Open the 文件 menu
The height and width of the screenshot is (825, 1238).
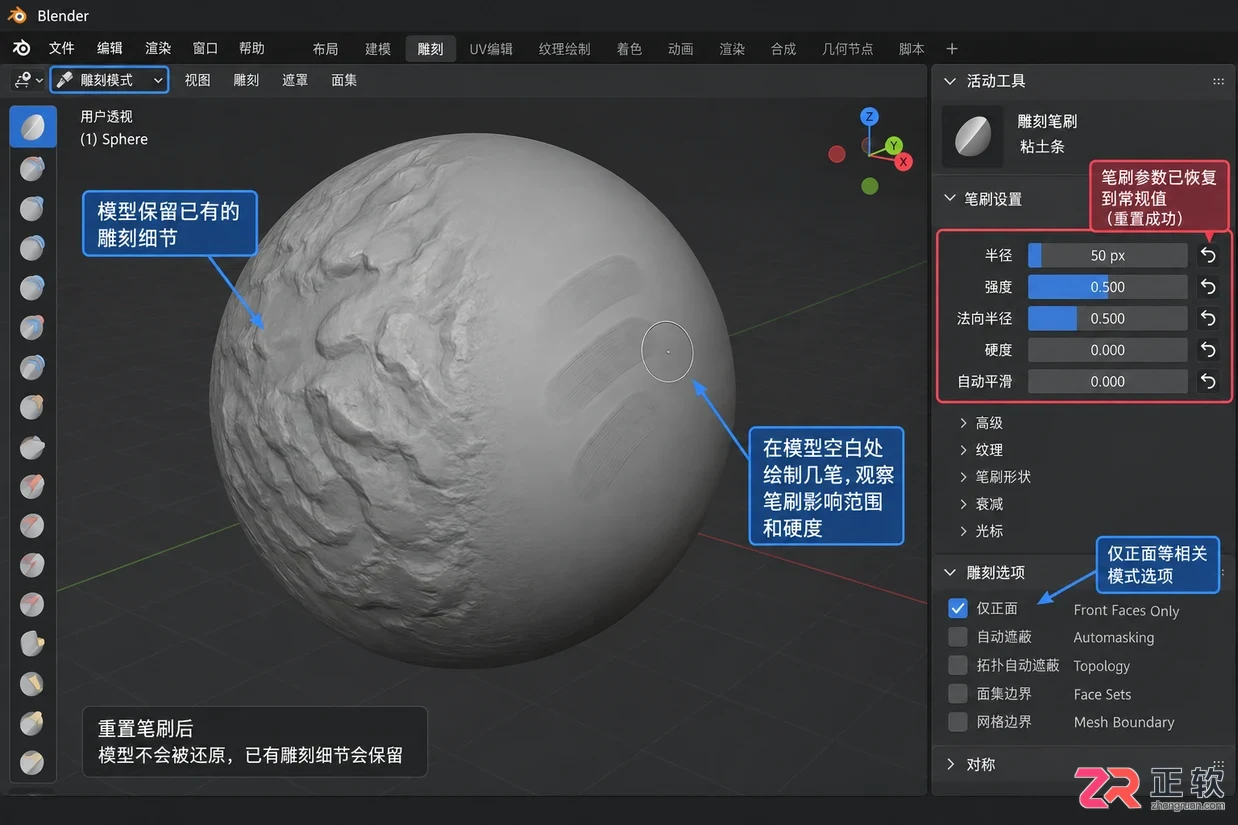click(62, 48)
